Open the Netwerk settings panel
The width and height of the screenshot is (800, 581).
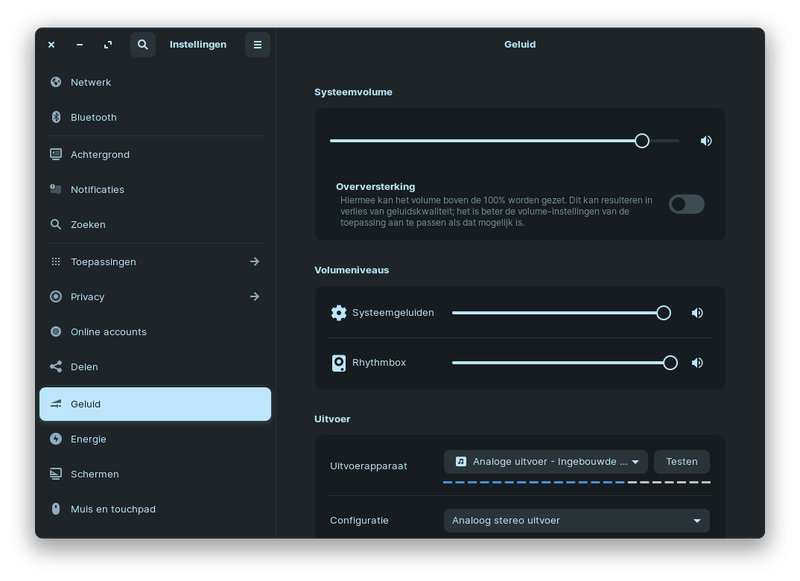155,82
